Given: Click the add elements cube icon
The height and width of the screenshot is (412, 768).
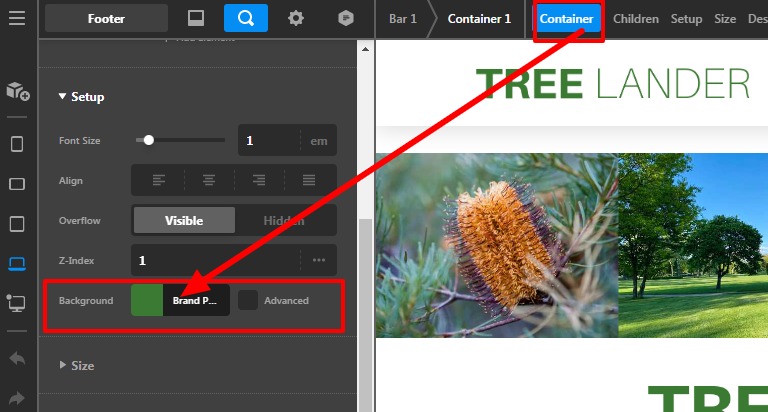Looking at the screenshot, I should 17,91.
